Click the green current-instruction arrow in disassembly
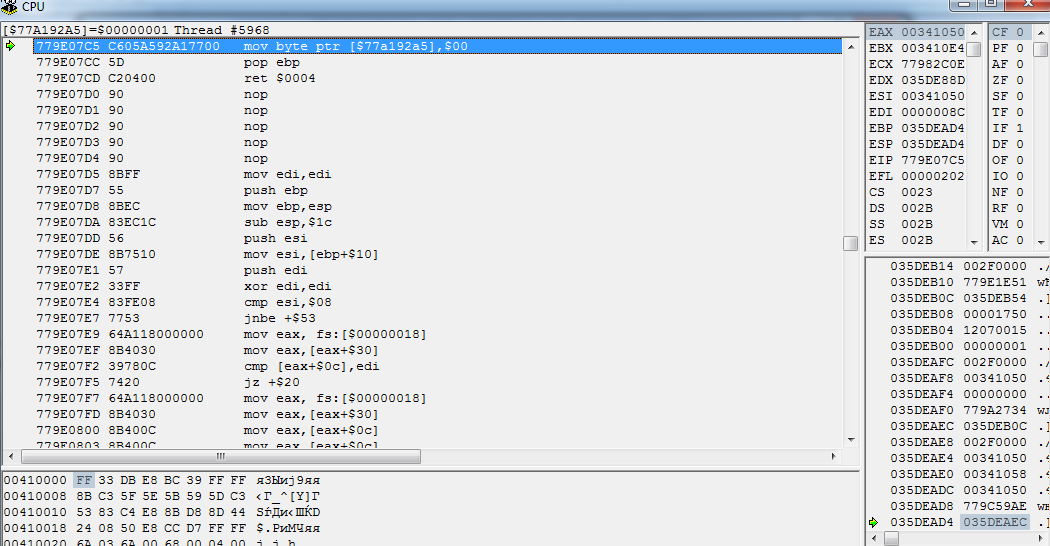This screenshot has height=546, width=1050. click(10, 46)
